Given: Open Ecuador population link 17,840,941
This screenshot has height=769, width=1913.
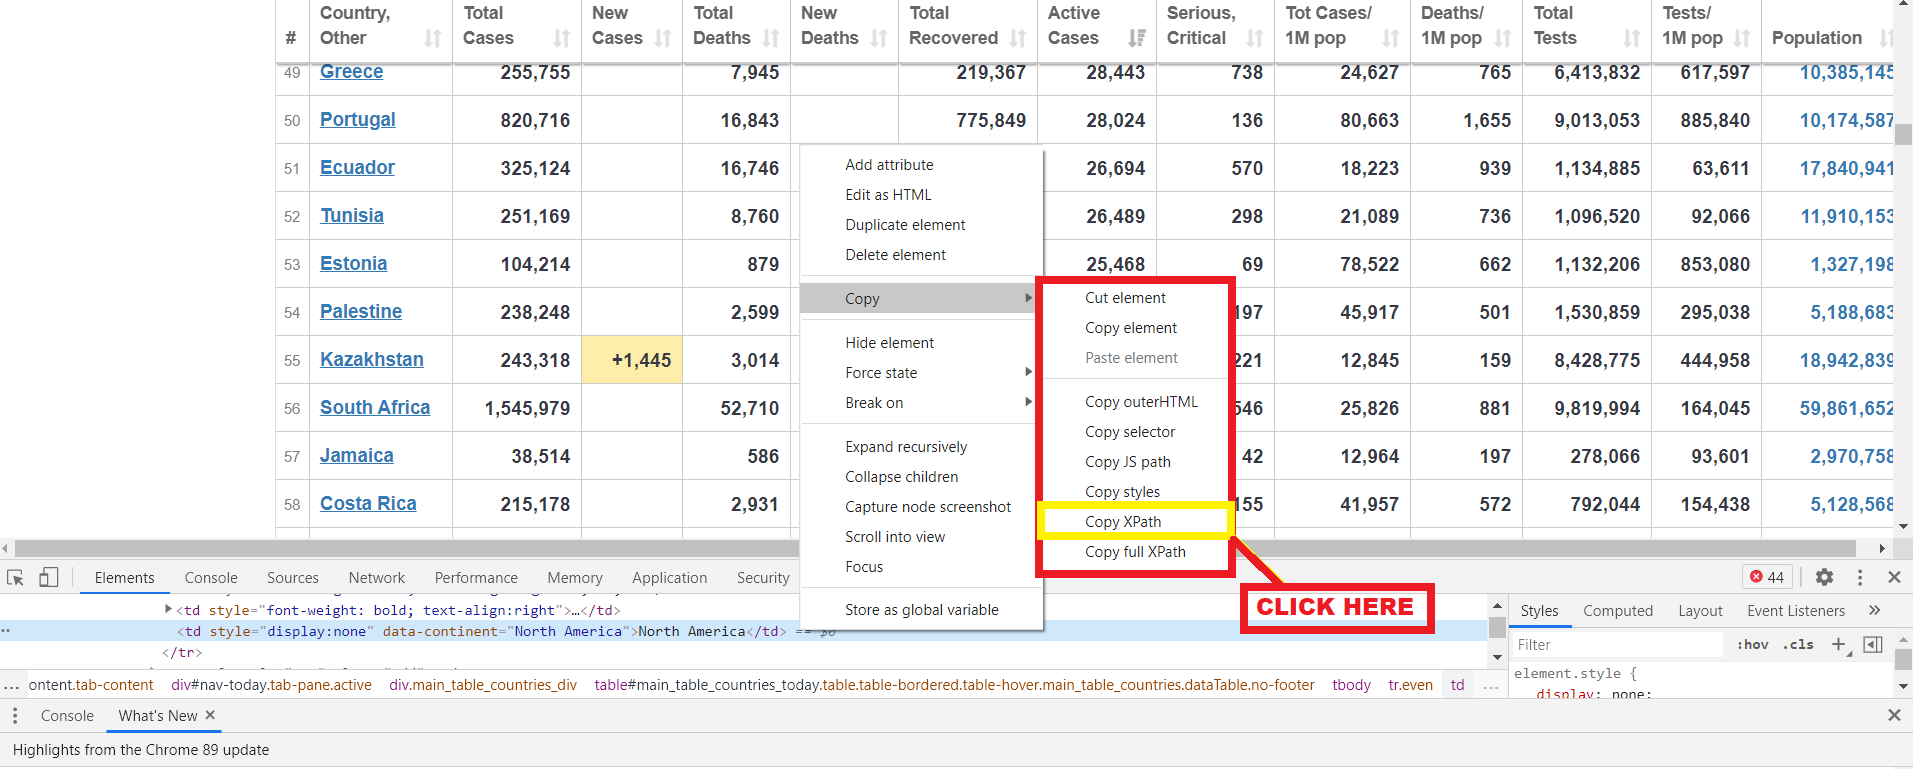Looking at the screenshot, I should (1846, 168).
